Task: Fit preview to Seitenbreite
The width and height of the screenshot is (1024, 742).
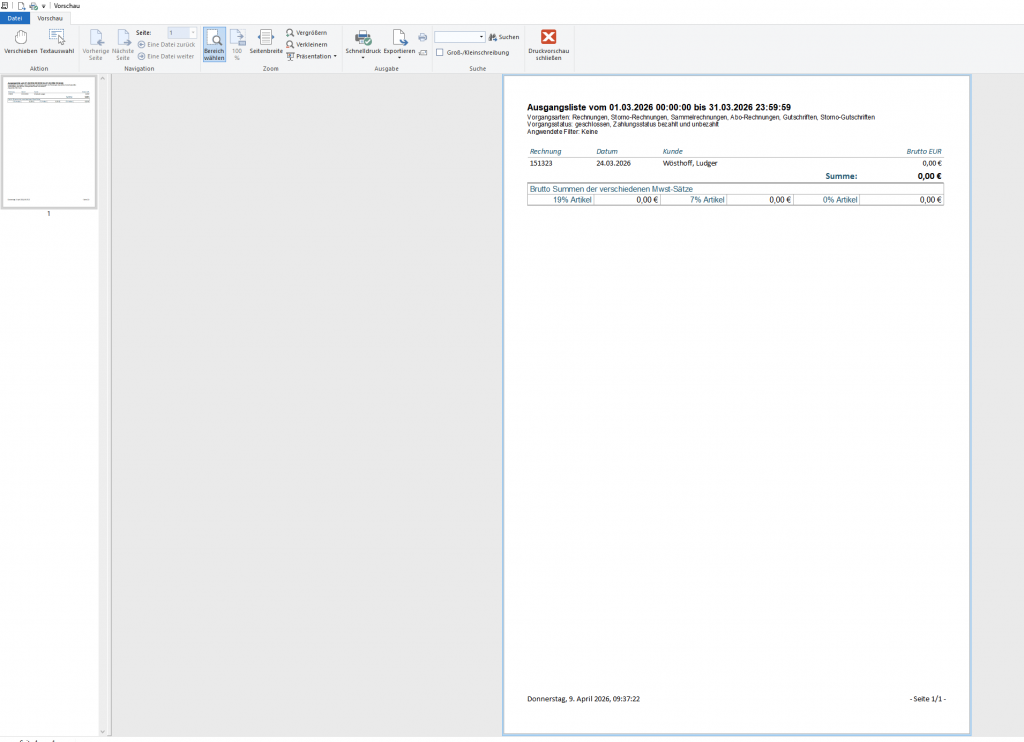Action: (x=266, y=44)
